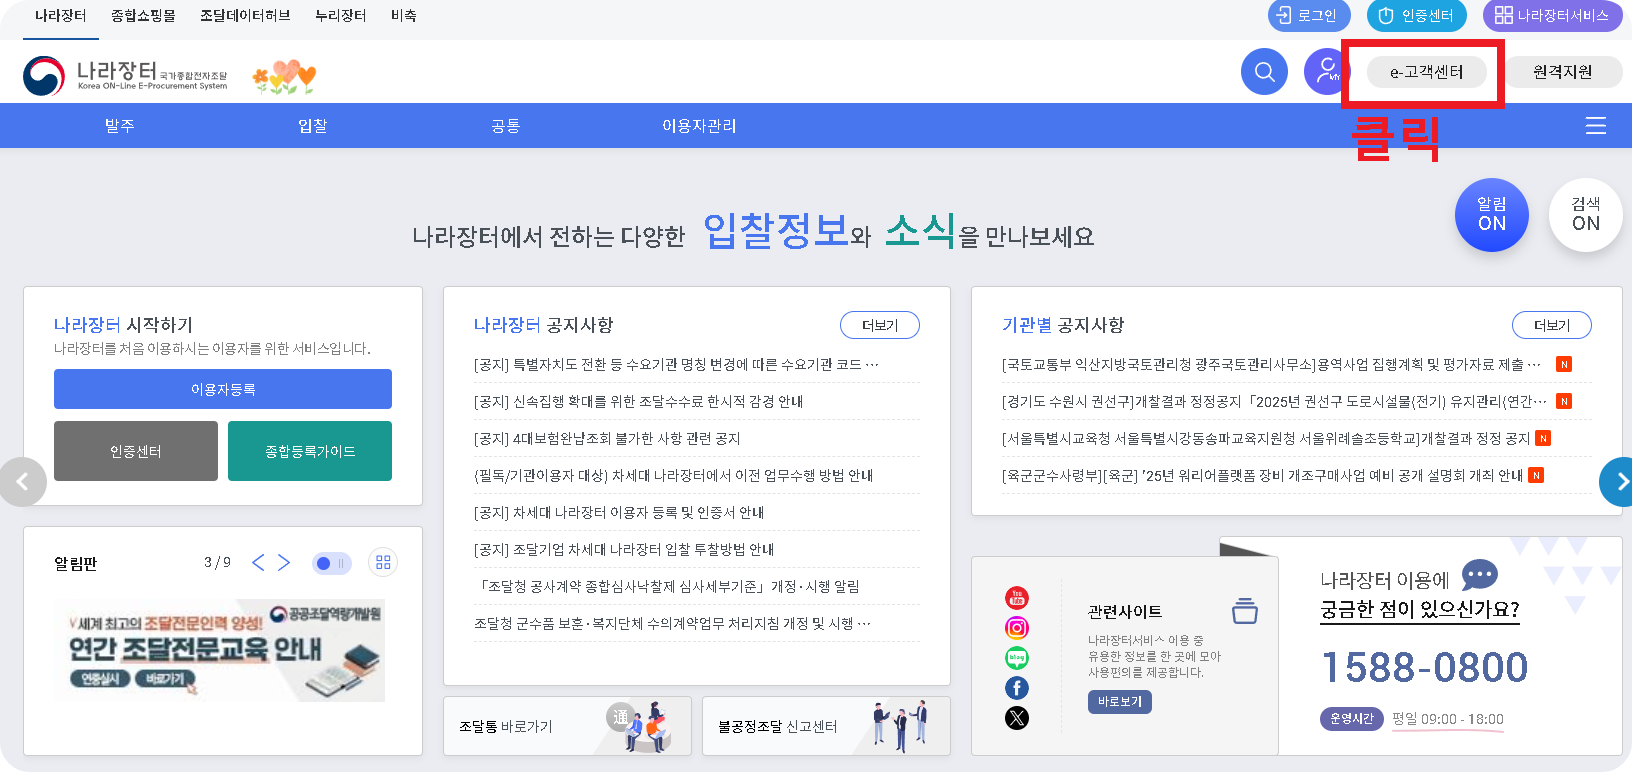Open the 발주 menu
1632x772 pixels.
[x=120, y=126]
